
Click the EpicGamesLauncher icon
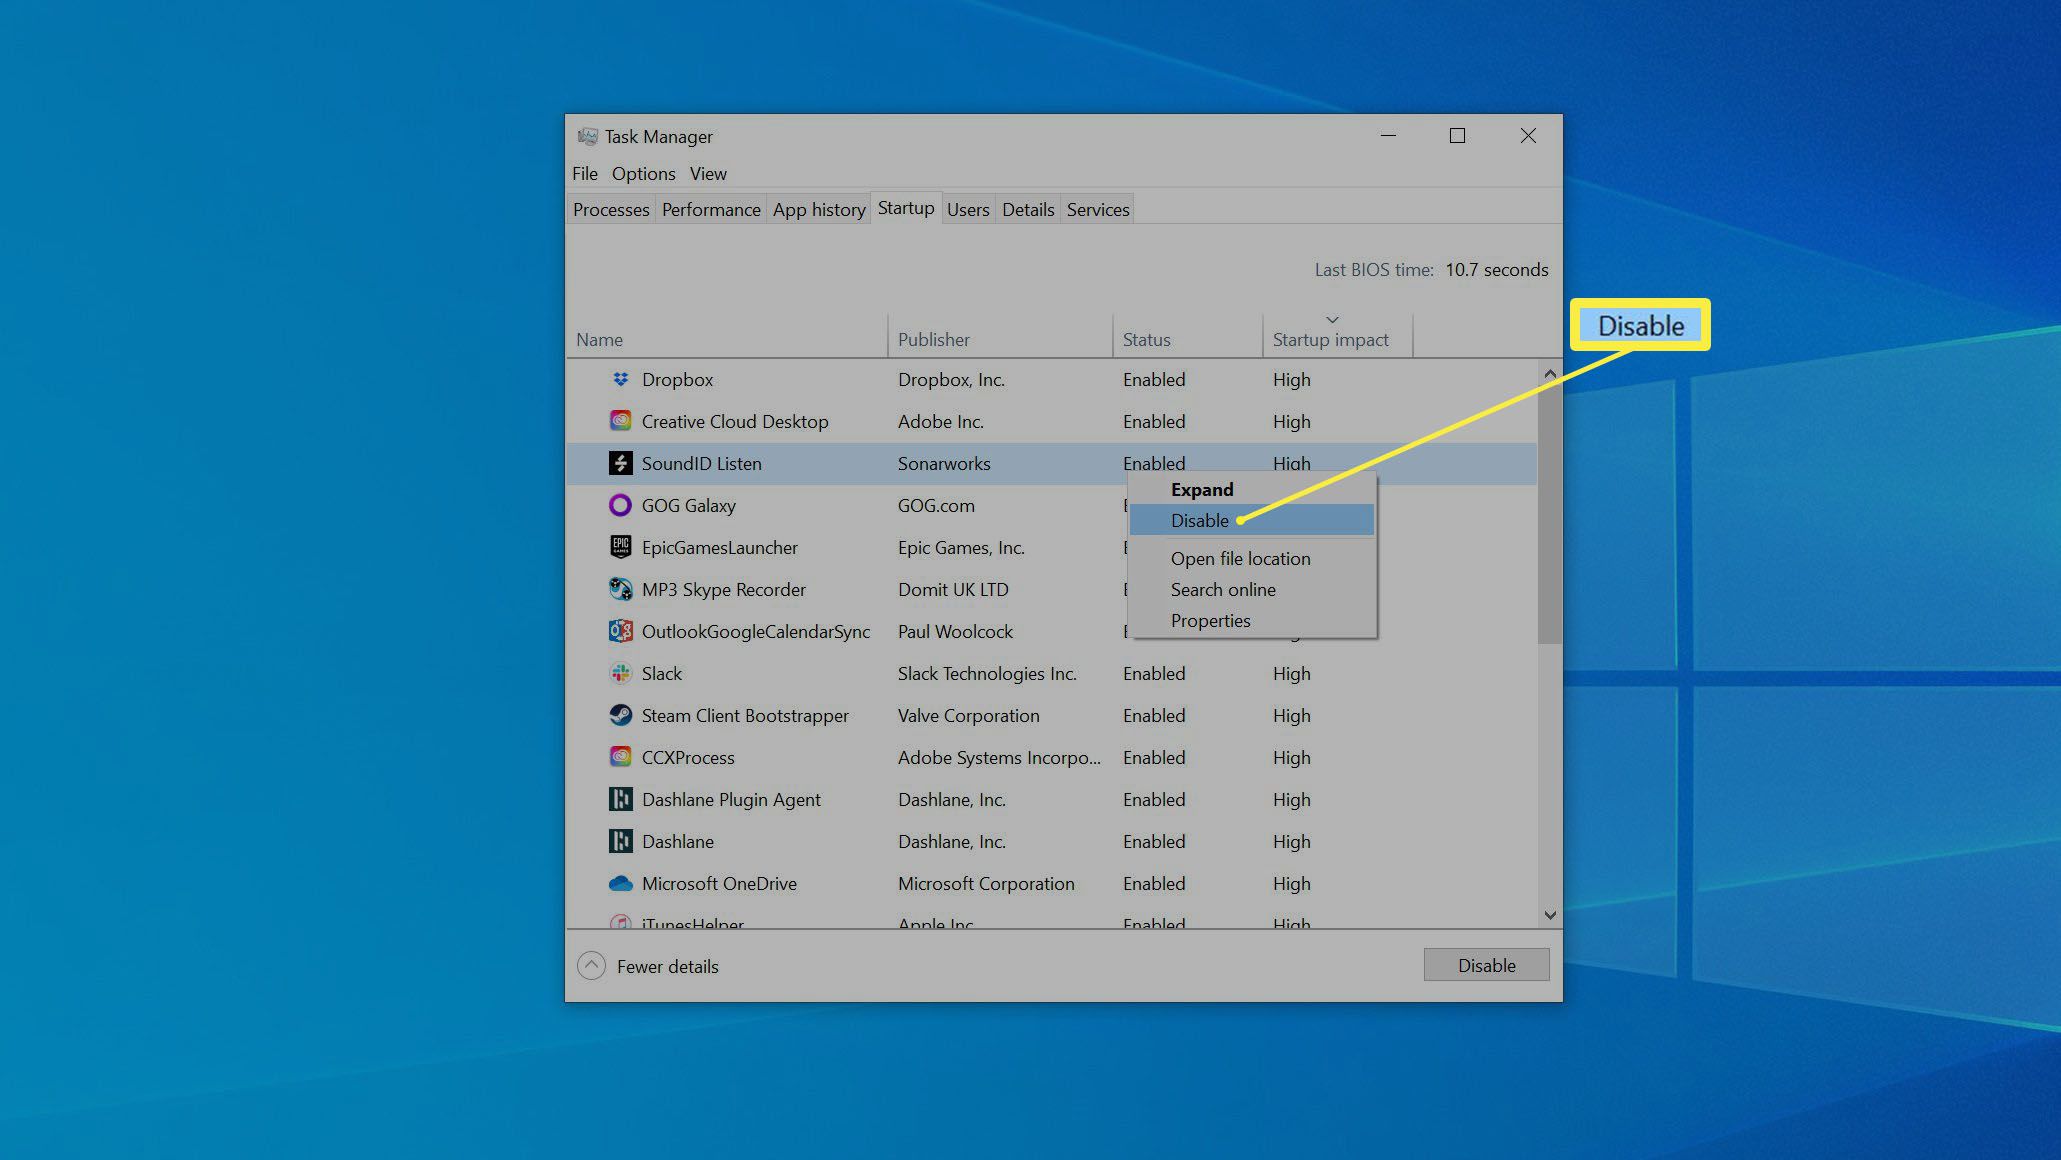coord(617,547)
